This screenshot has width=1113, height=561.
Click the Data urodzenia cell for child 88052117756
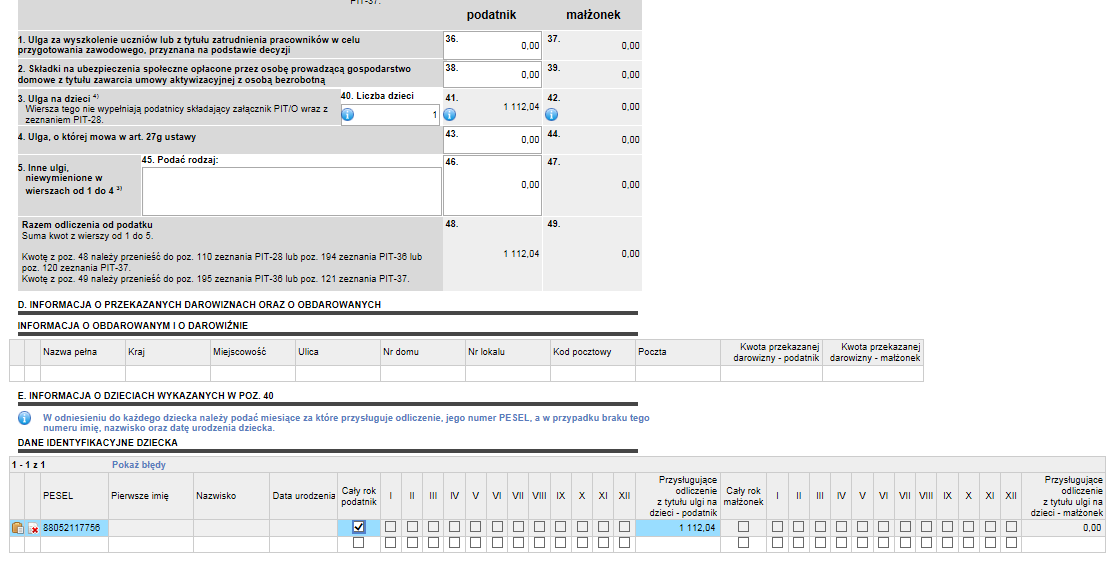click(304, 528)
